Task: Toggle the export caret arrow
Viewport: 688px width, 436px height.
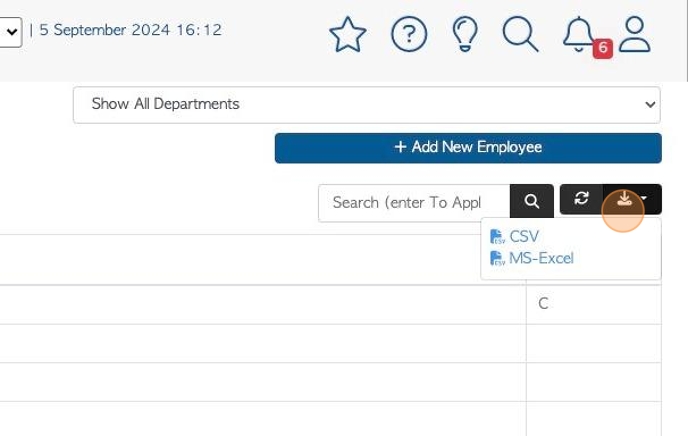Action: tap(644, 199)
